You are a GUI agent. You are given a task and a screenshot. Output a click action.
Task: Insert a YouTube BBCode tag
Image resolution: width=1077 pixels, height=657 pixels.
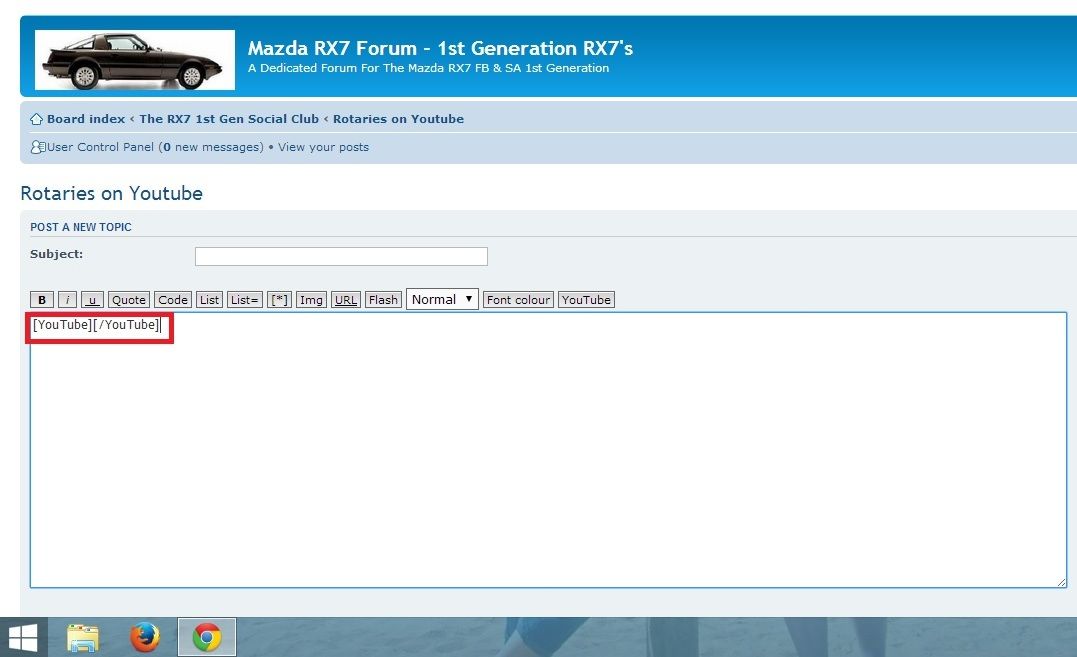click(x=586, y=300)
